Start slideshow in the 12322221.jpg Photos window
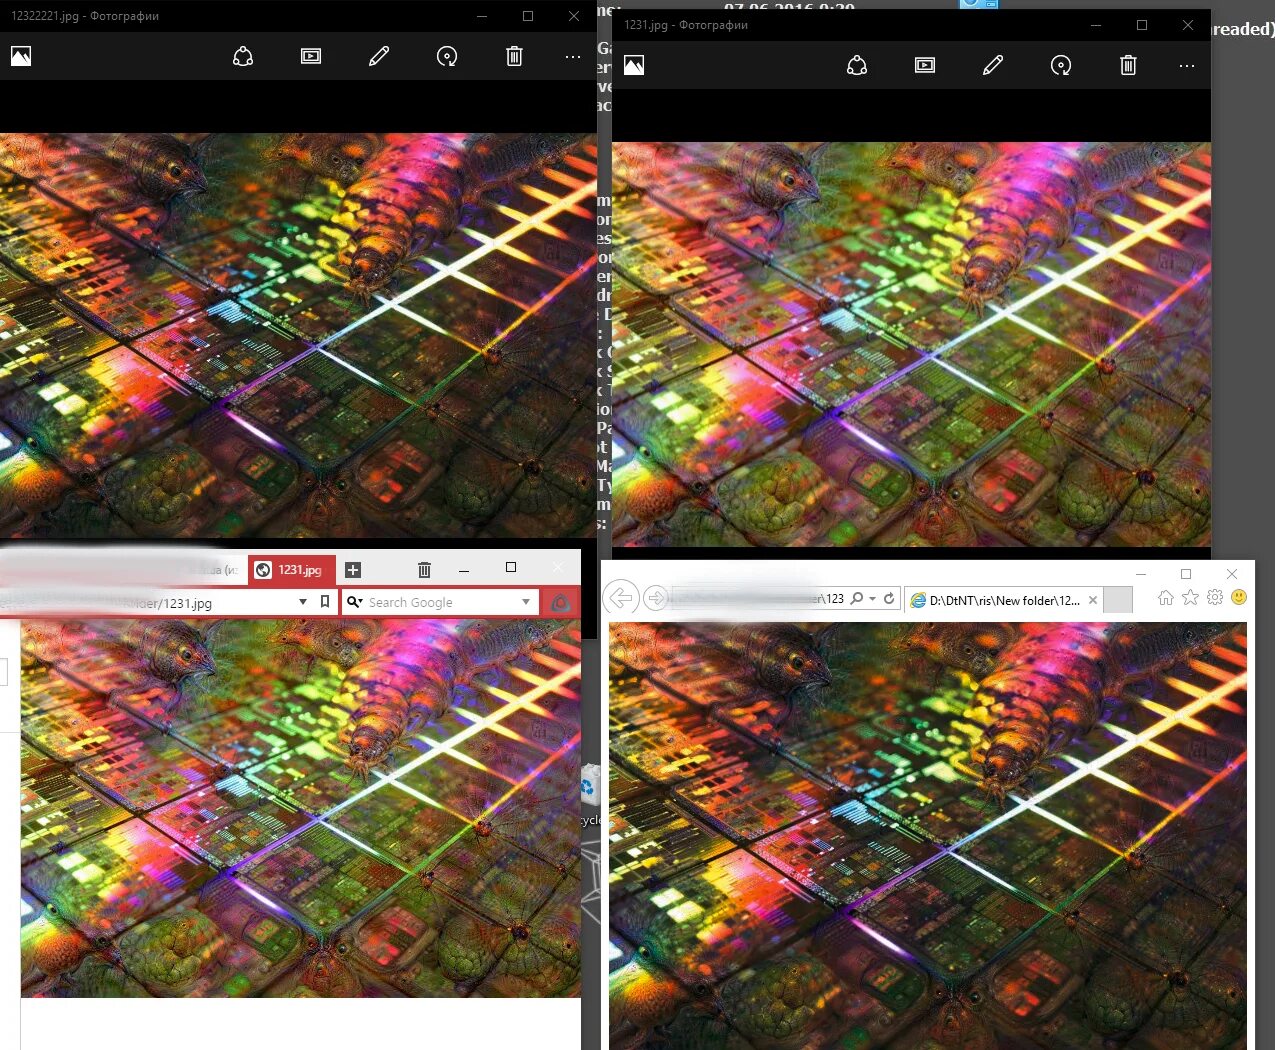1275x1050 pixels. [x=311, y=56]
